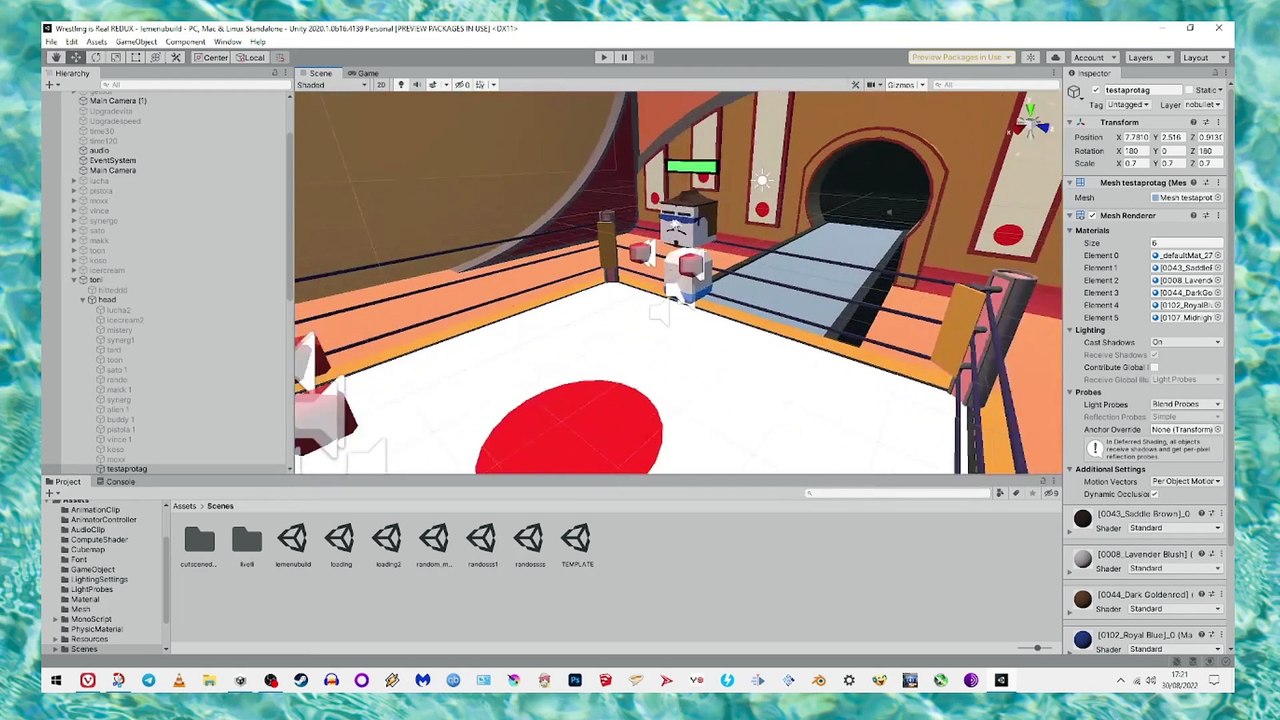This screenshot has width=1280, height=720.
Task: Open the Light Probes dropdown
Action: (1186, 404)
